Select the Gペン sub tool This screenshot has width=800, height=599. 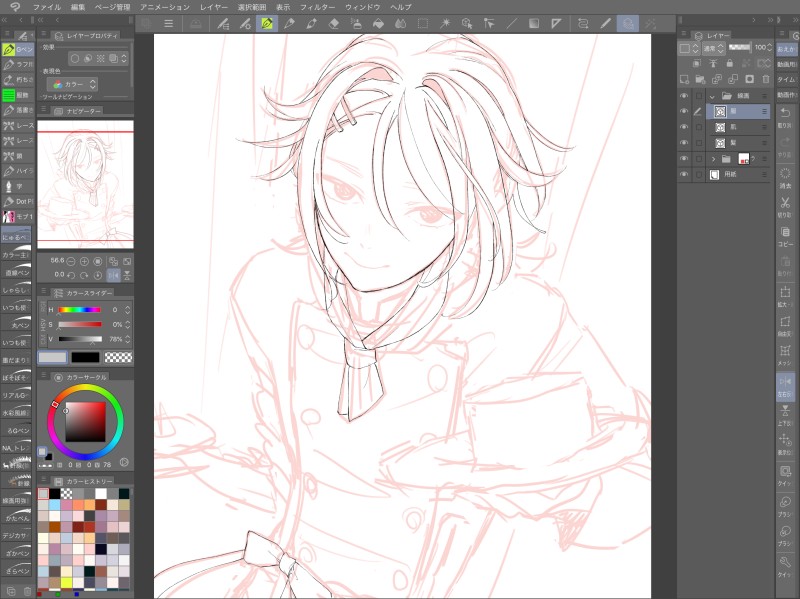coord(18,49)
